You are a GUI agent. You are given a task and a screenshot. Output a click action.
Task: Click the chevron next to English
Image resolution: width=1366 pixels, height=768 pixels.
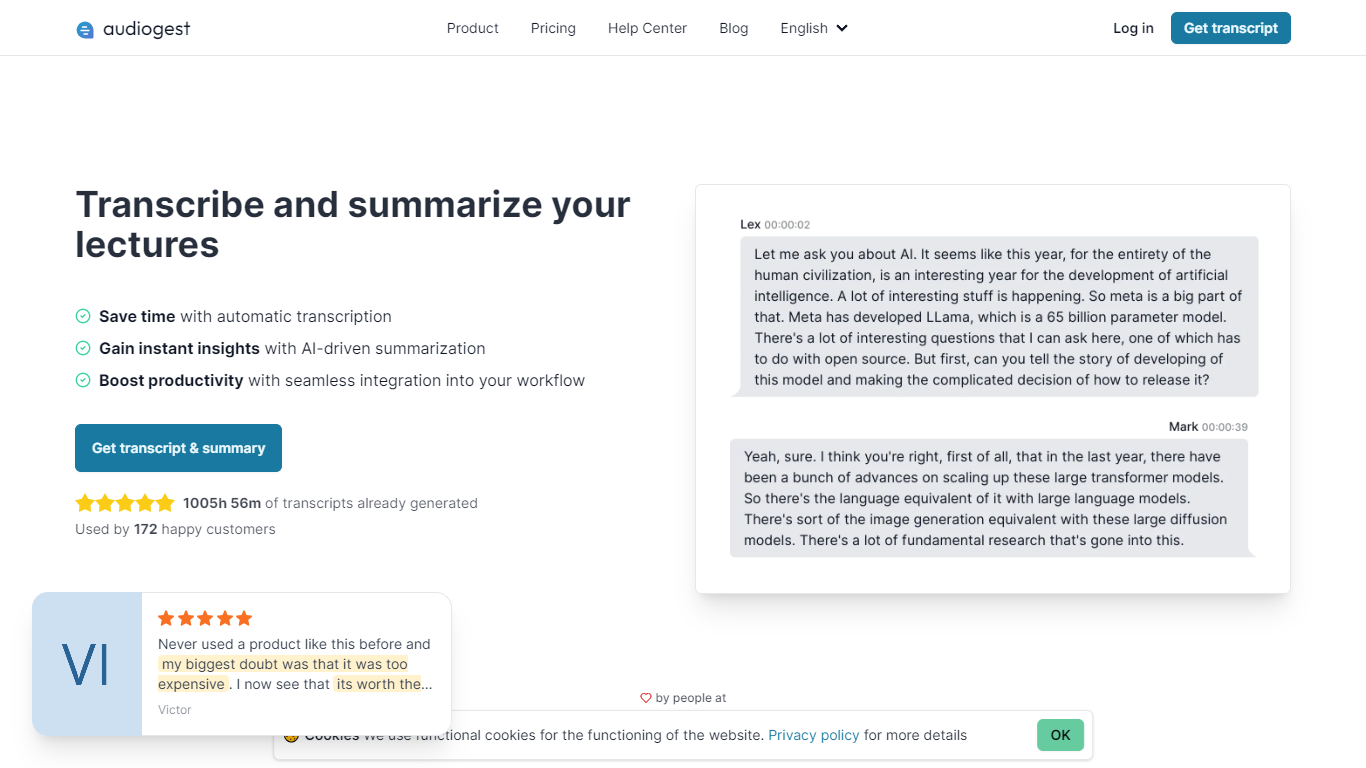coord(842,28)
